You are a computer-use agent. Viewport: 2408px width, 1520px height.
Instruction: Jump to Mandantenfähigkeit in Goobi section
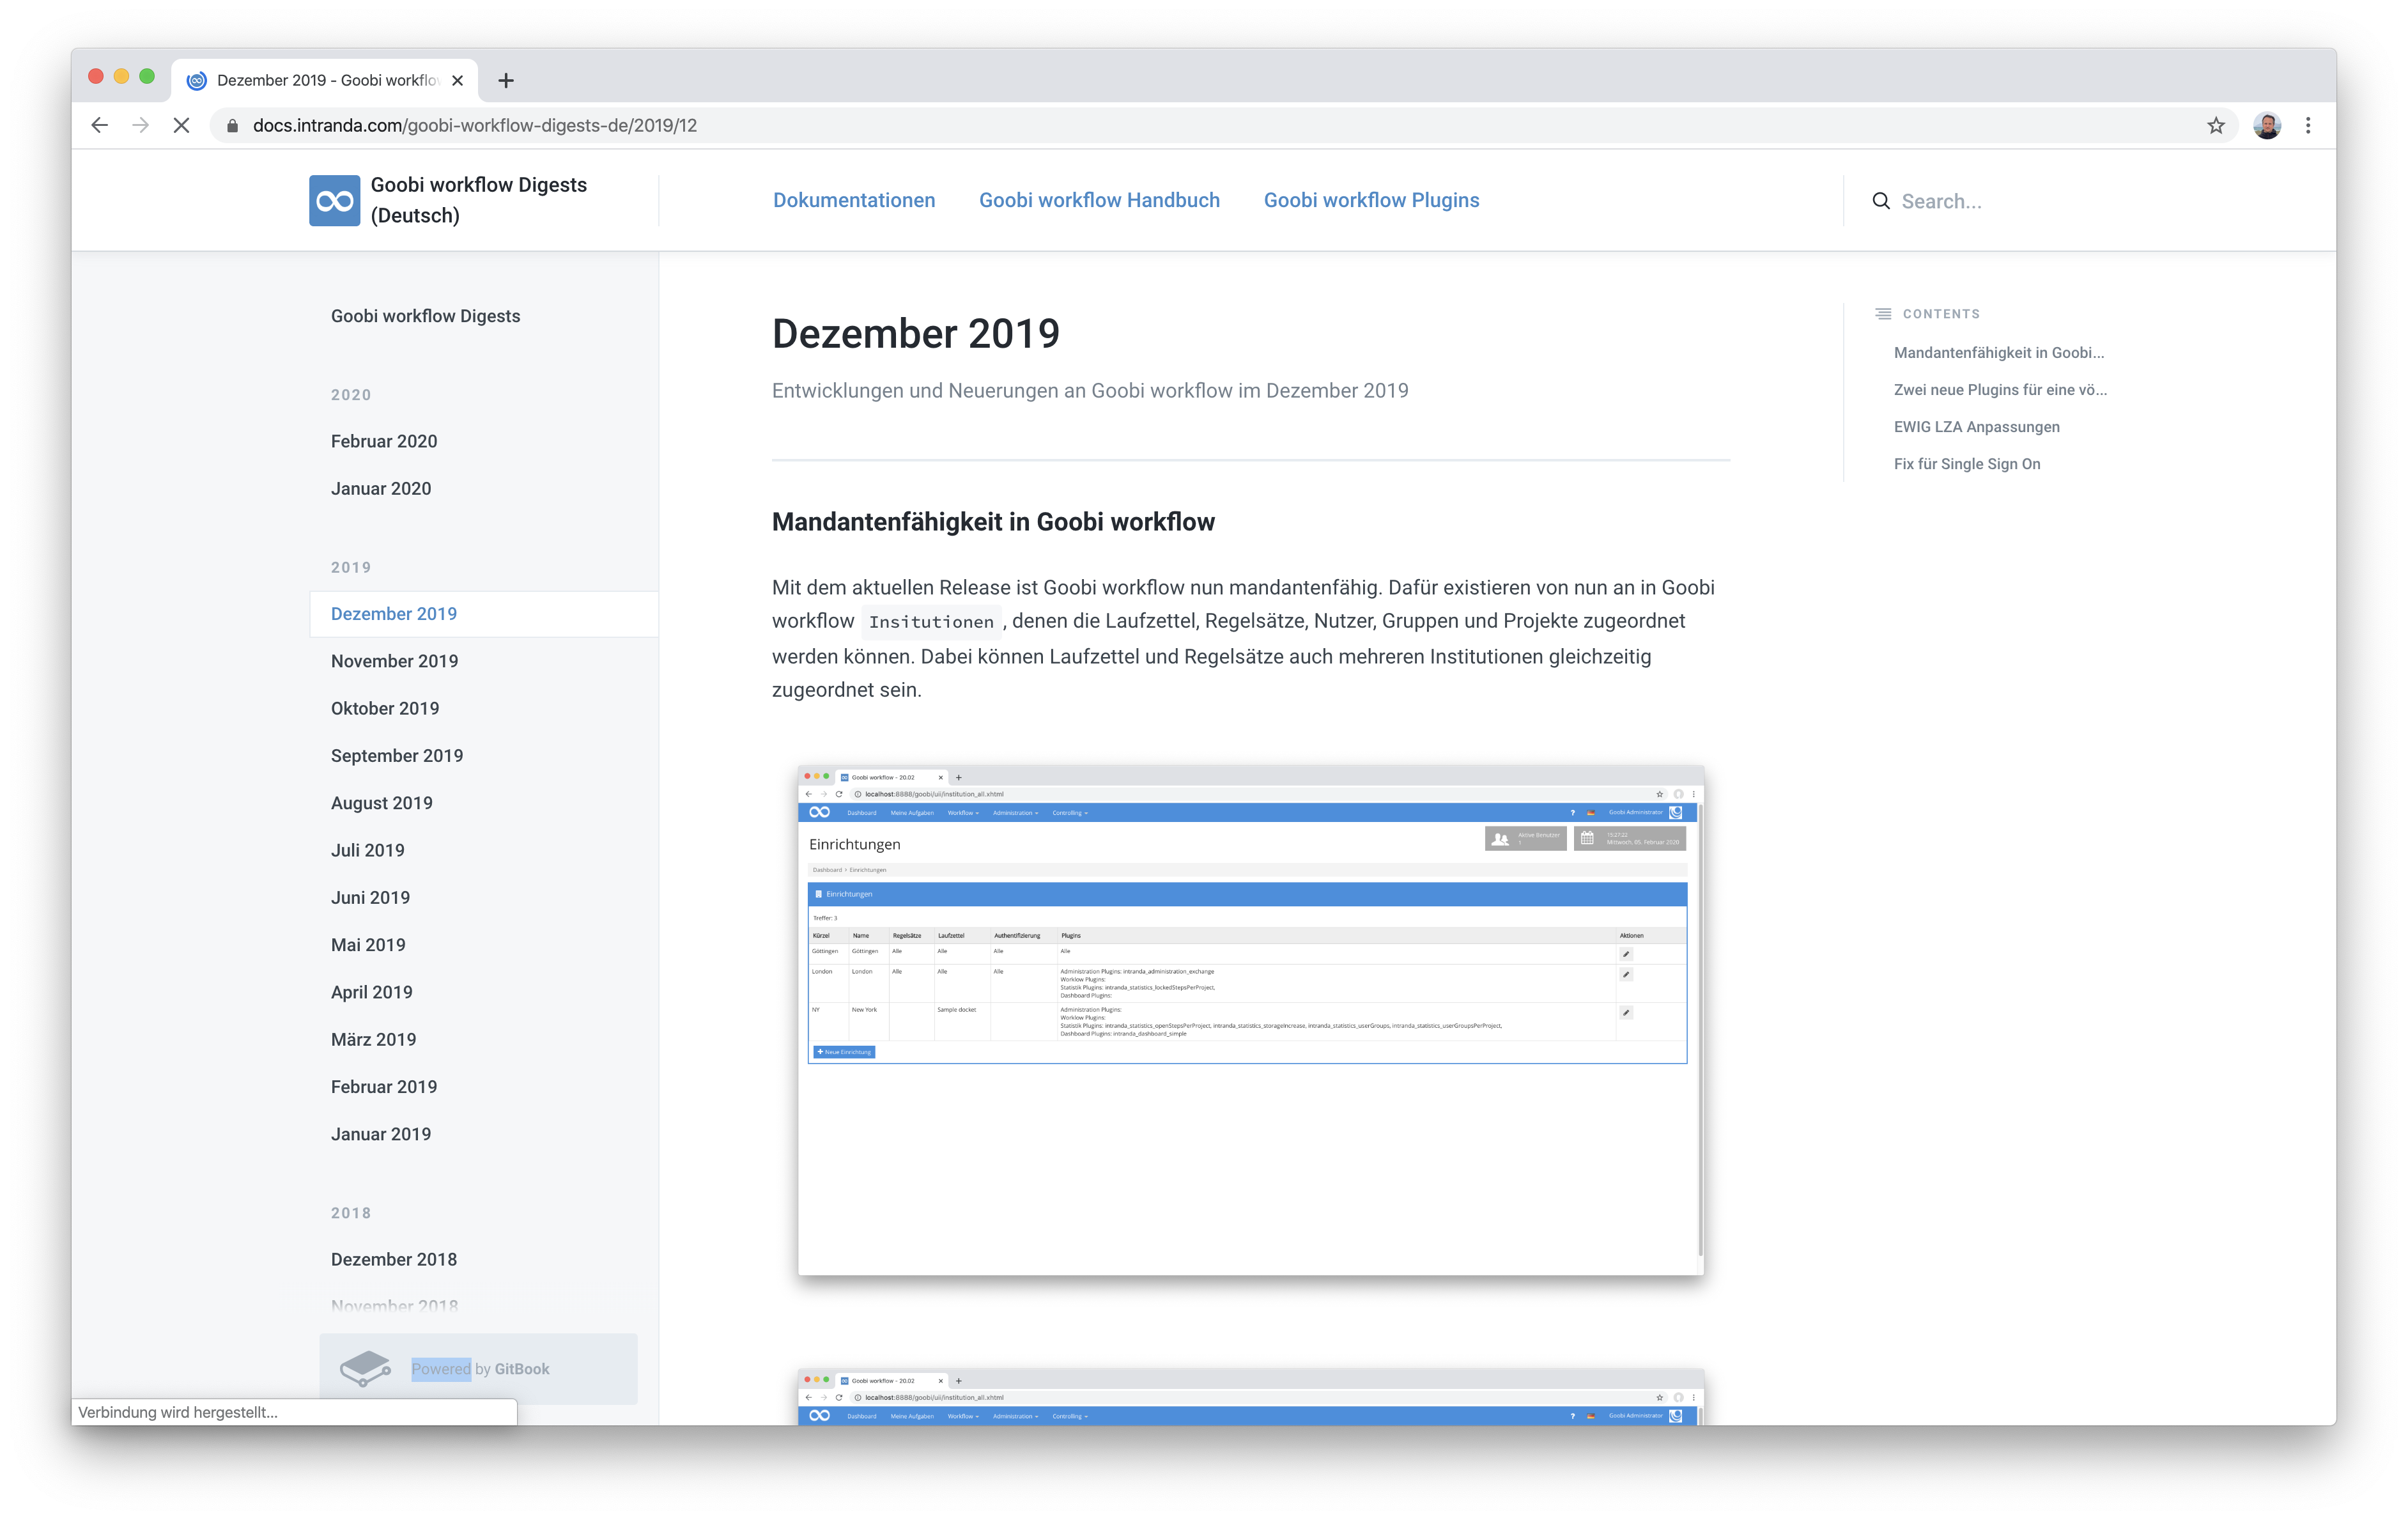1999,352
